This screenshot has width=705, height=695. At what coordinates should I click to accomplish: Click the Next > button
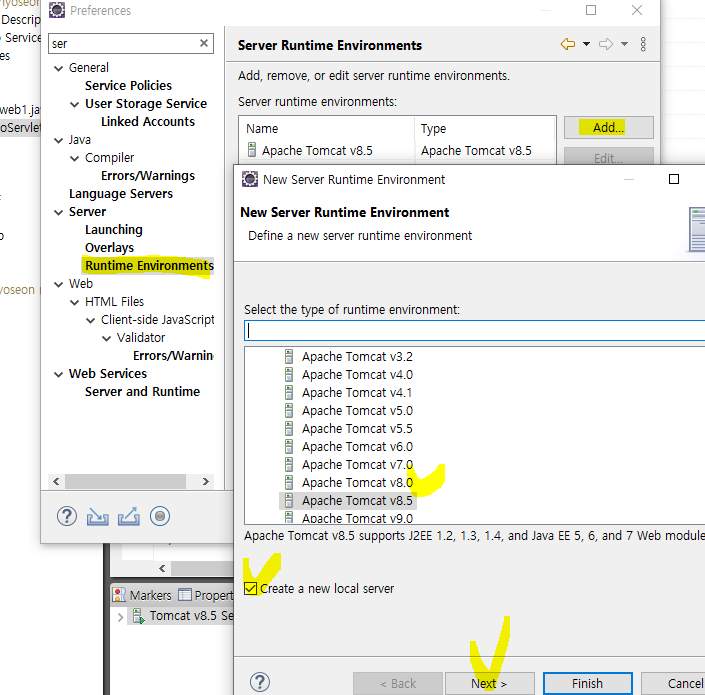pos(490,683)
